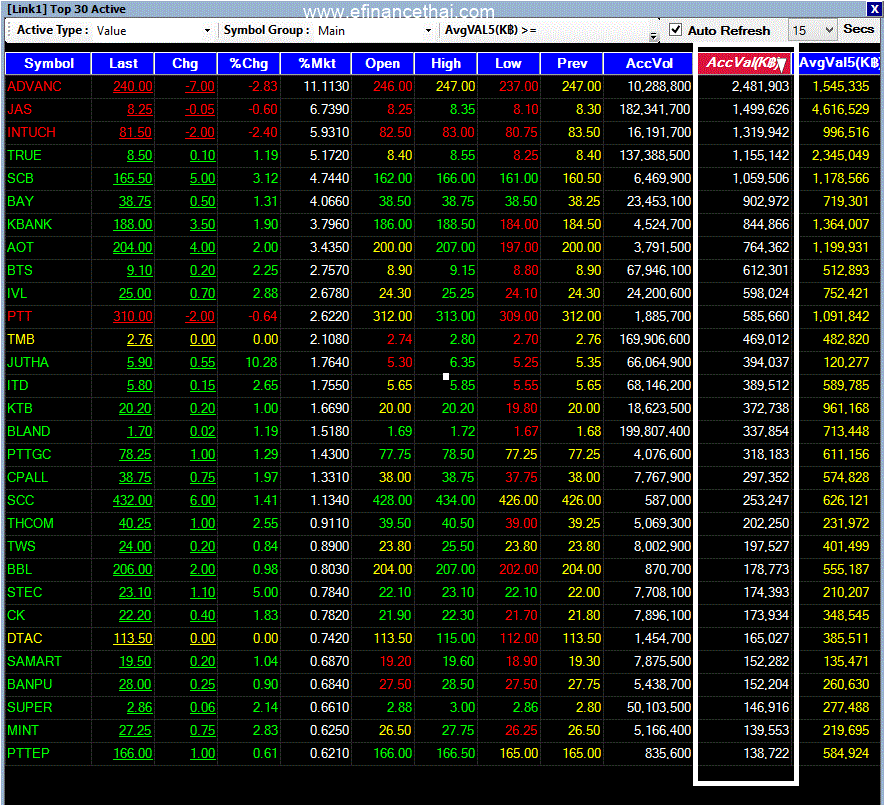885x805 pixels.
Task: Click KBANK change value 3.50 link
Action: click(203, 225)
